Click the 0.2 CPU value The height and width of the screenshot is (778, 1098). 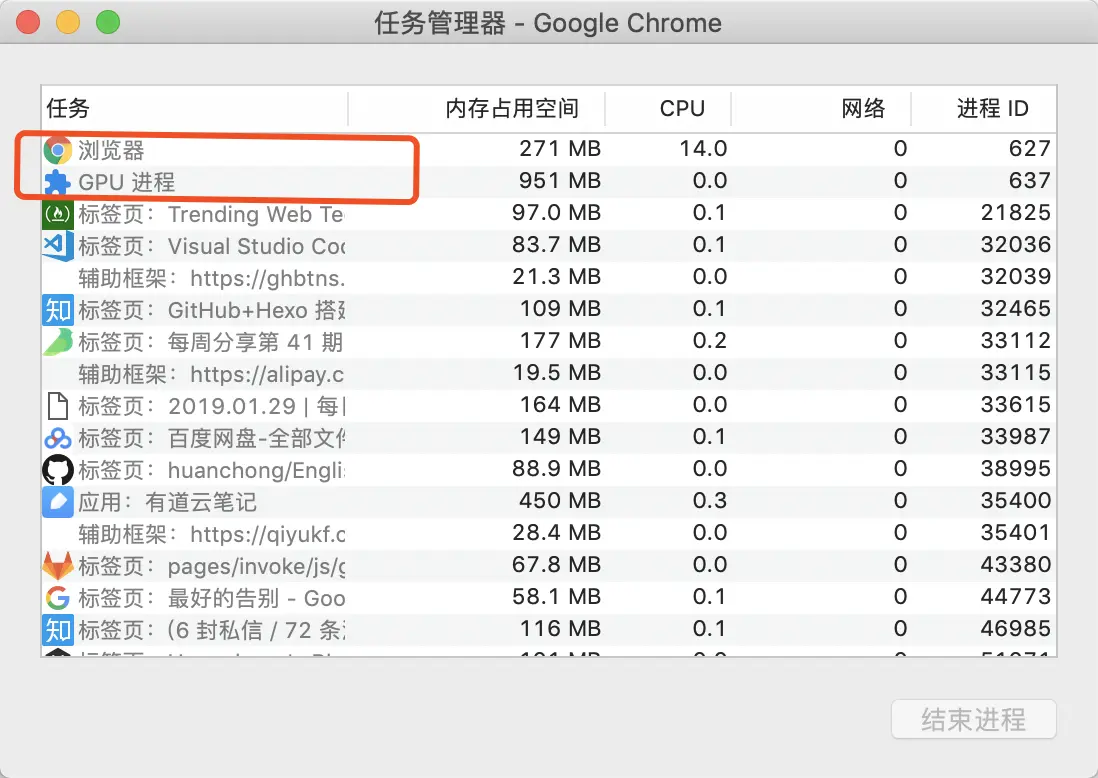point(709,341)
